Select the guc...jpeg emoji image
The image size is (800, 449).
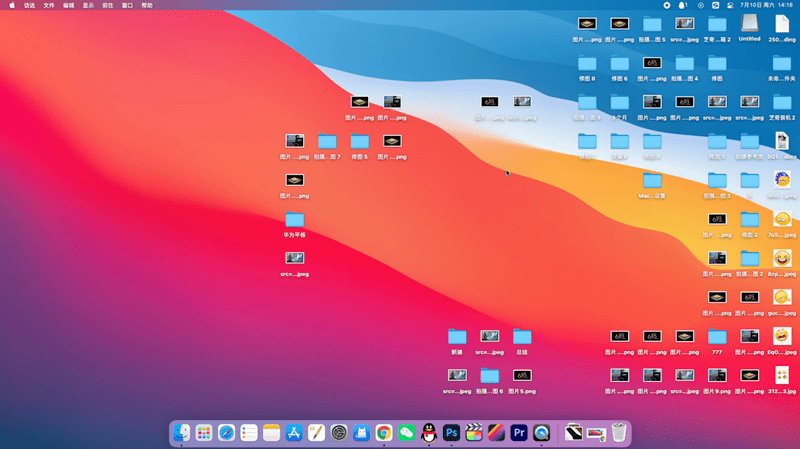click(782, 302)
